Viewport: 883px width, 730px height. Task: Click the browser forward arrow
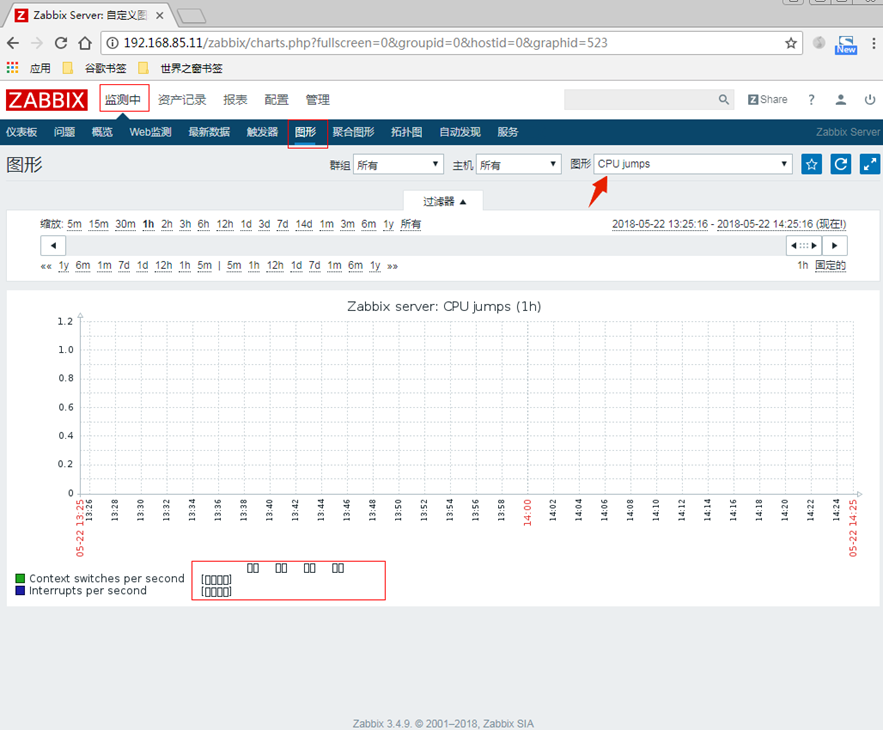tap(37, 43)
